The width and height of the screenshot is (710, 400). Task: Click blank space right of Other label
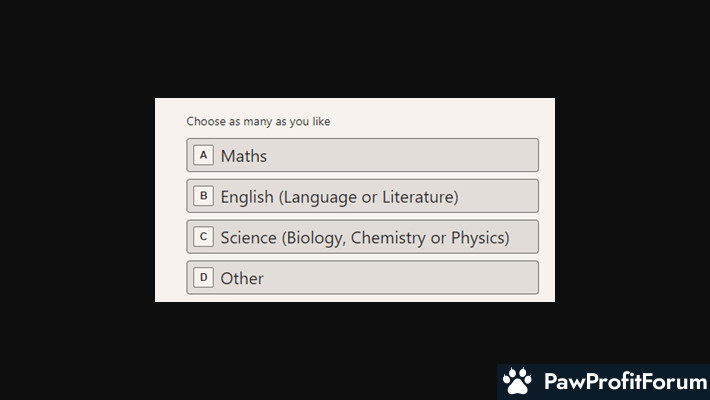(x=401, y=277)
